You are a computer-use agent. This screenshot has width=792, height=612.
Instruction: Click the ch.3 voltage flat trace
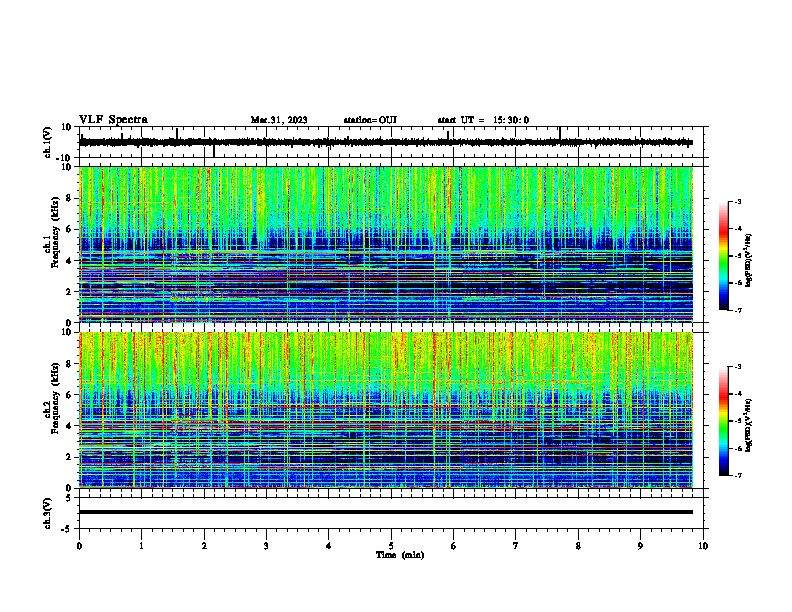click(x=386, y=512)
